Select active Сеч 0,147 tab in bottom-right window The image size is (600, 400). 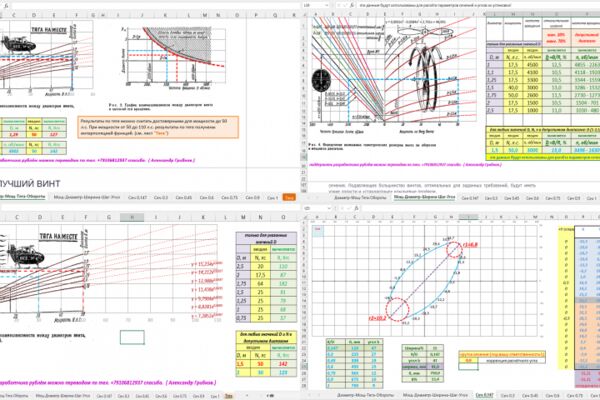(484, 395)
